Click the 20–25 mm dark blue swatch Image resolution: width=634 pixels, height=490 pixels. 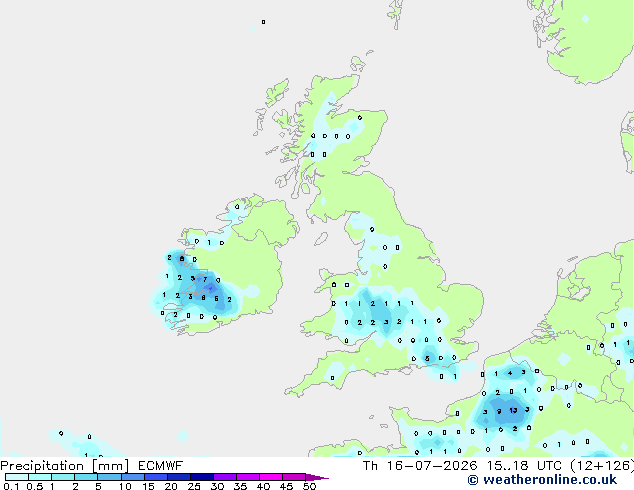click(179, 477)
